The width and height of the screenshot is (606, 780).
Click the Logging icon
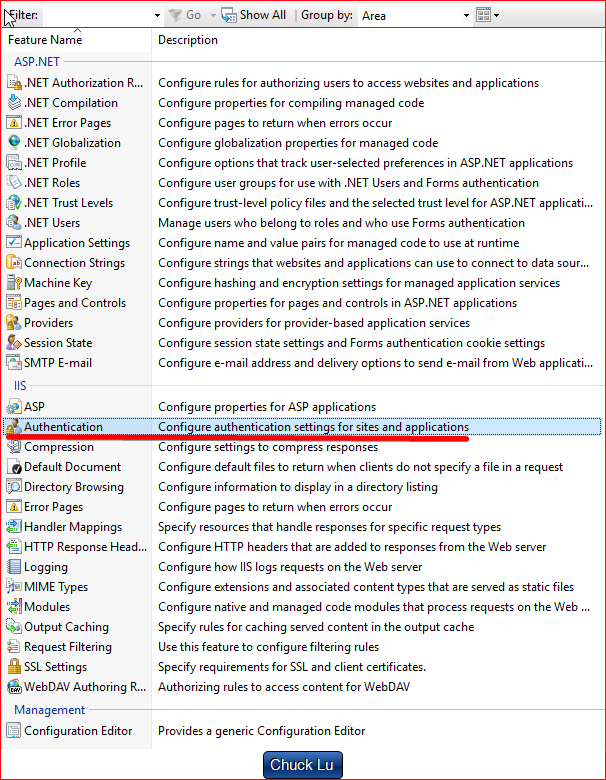point(14,567)
